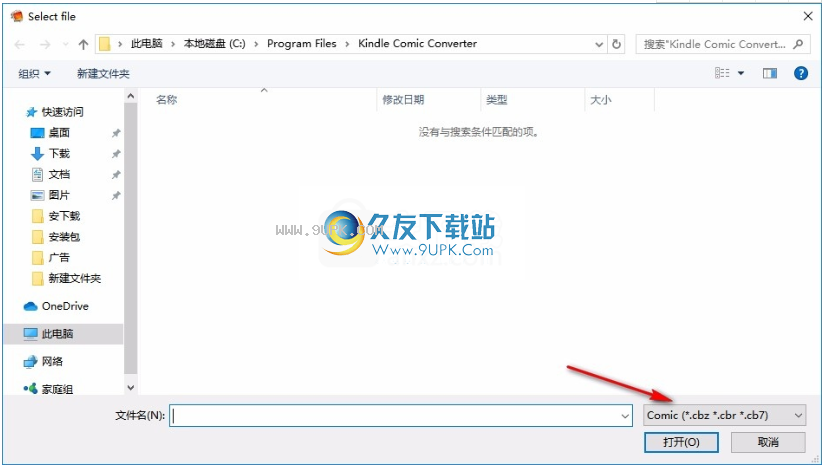This screenshot has height=466, width=825.
Task: Go back to previous folder
Action: pos(19,45)
